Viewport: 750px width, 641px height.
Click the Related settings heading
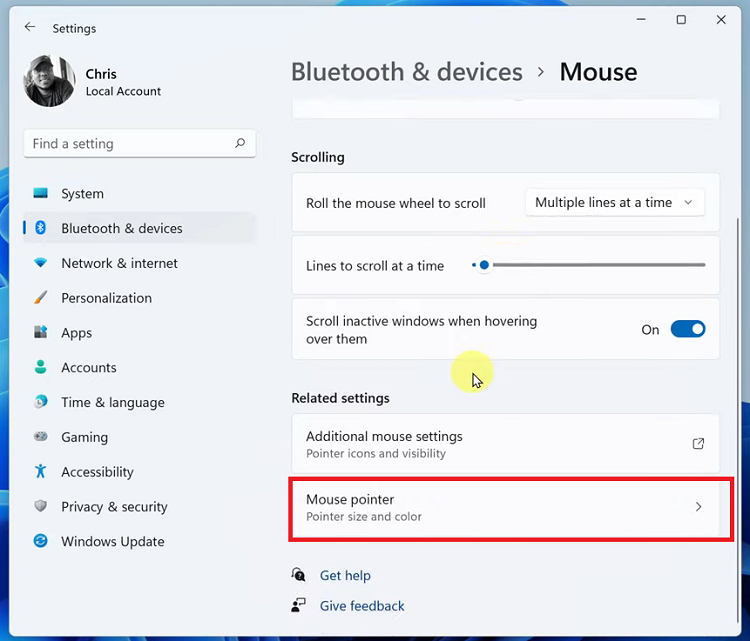[340, 398]
